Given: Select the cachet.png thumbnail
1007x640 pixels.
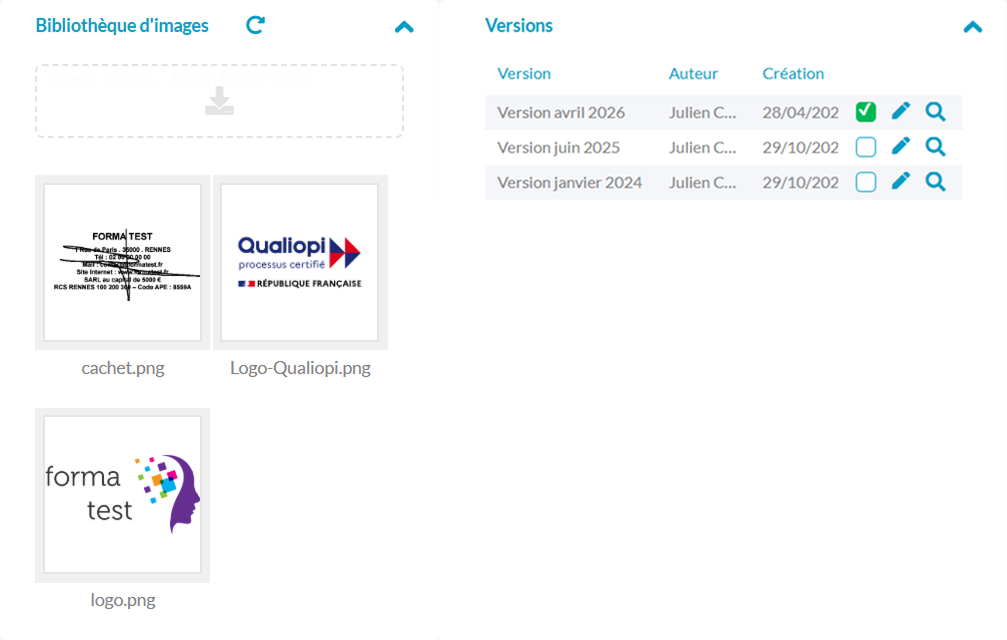Looking at the screenshot, I should [123, 263].
